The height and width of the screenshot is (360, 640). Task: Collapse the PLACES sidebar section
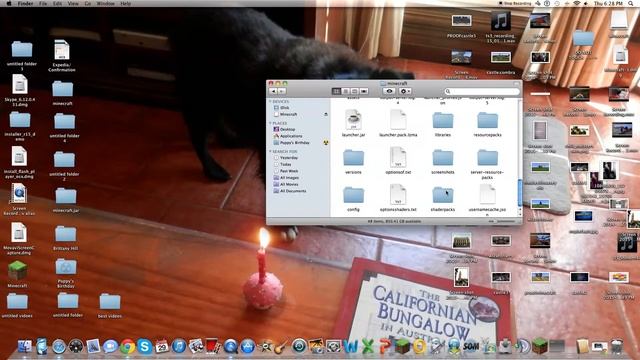(x=270, y=123)
